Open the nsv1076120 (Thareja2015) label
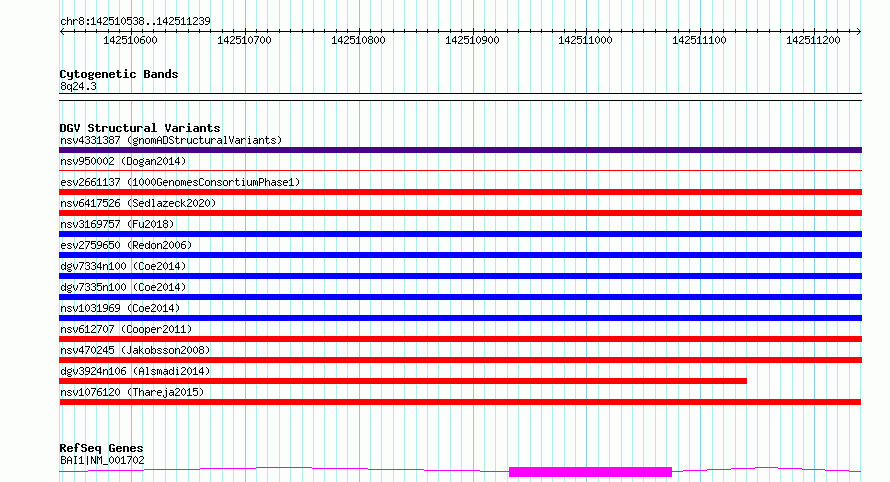Screen dimensions: 890x482 pos(132,392)
